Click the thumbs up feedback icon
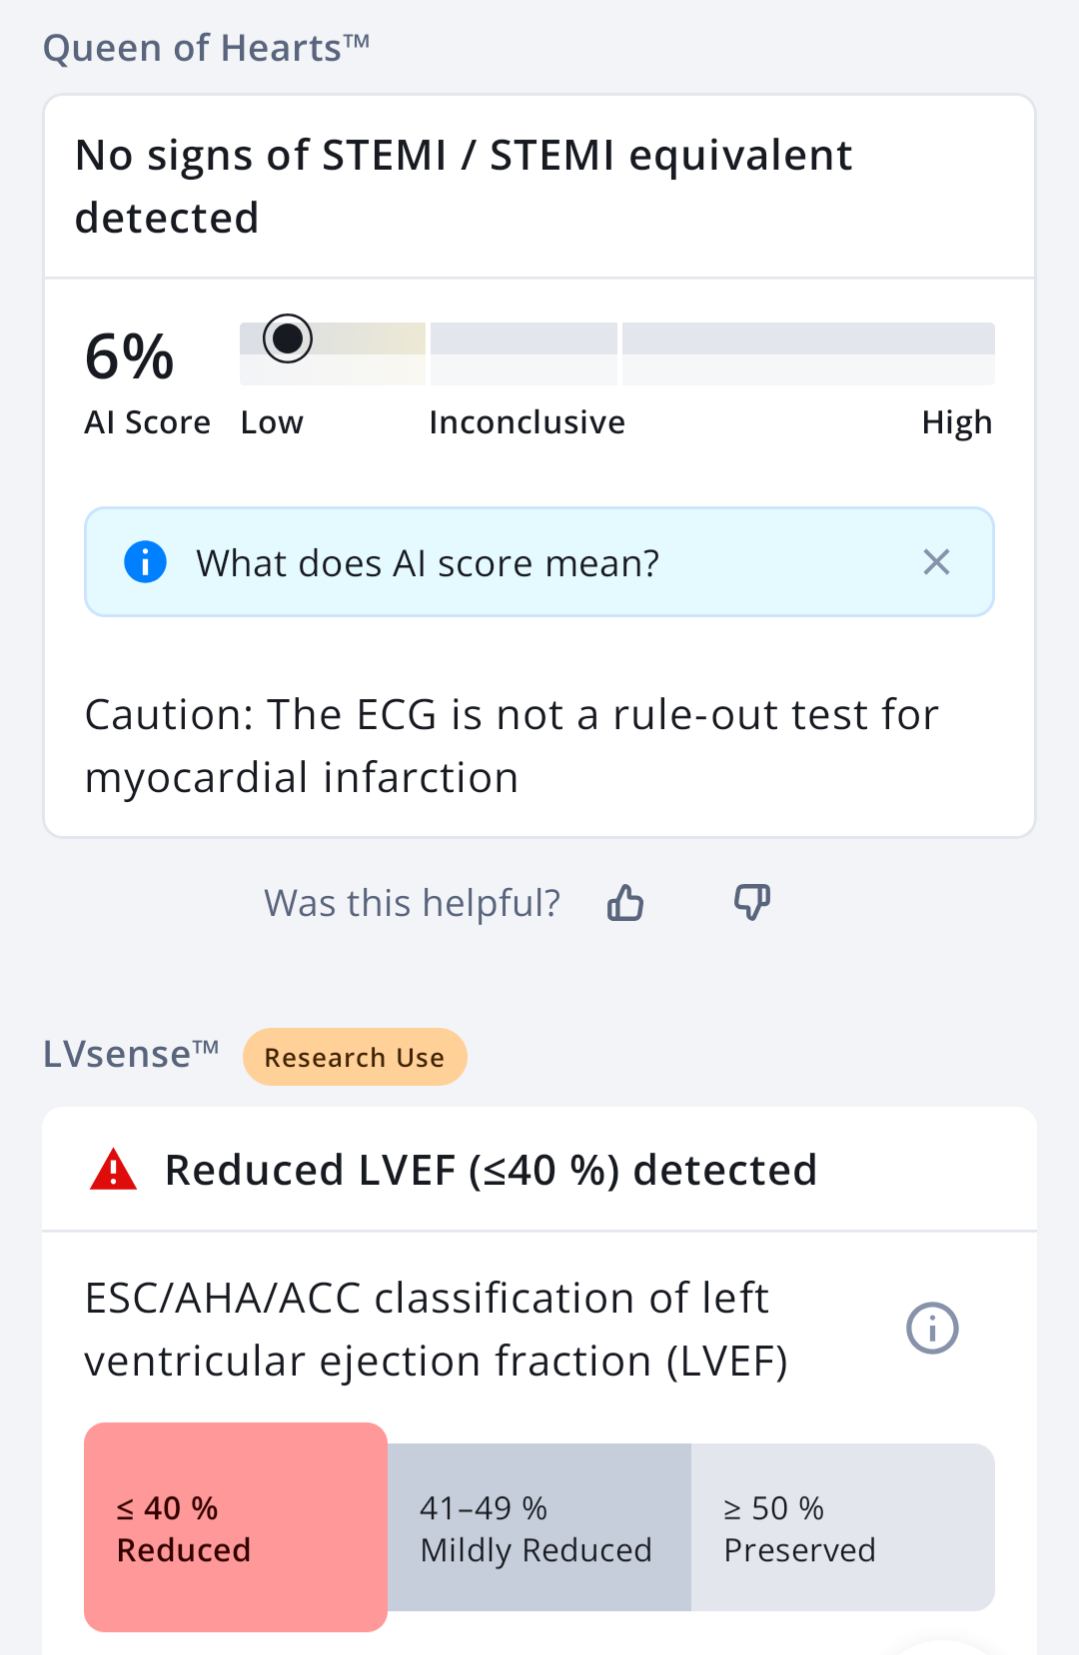 pos(625,902)
